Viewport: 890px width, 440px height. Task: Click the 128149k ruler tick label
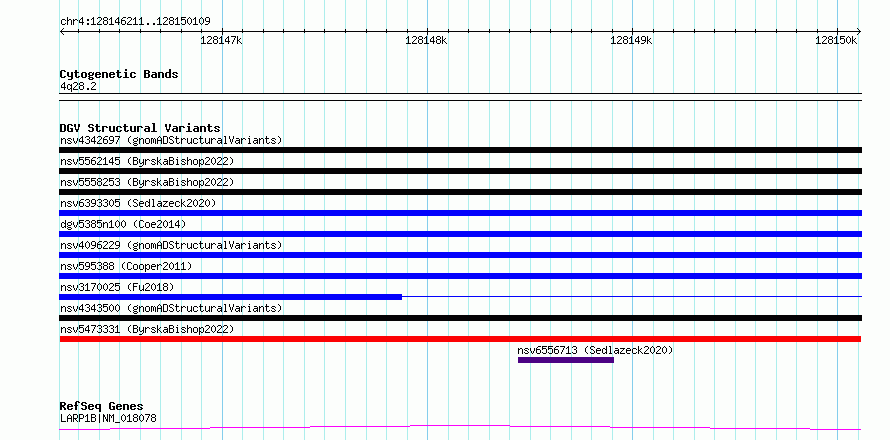click(631, 40)
